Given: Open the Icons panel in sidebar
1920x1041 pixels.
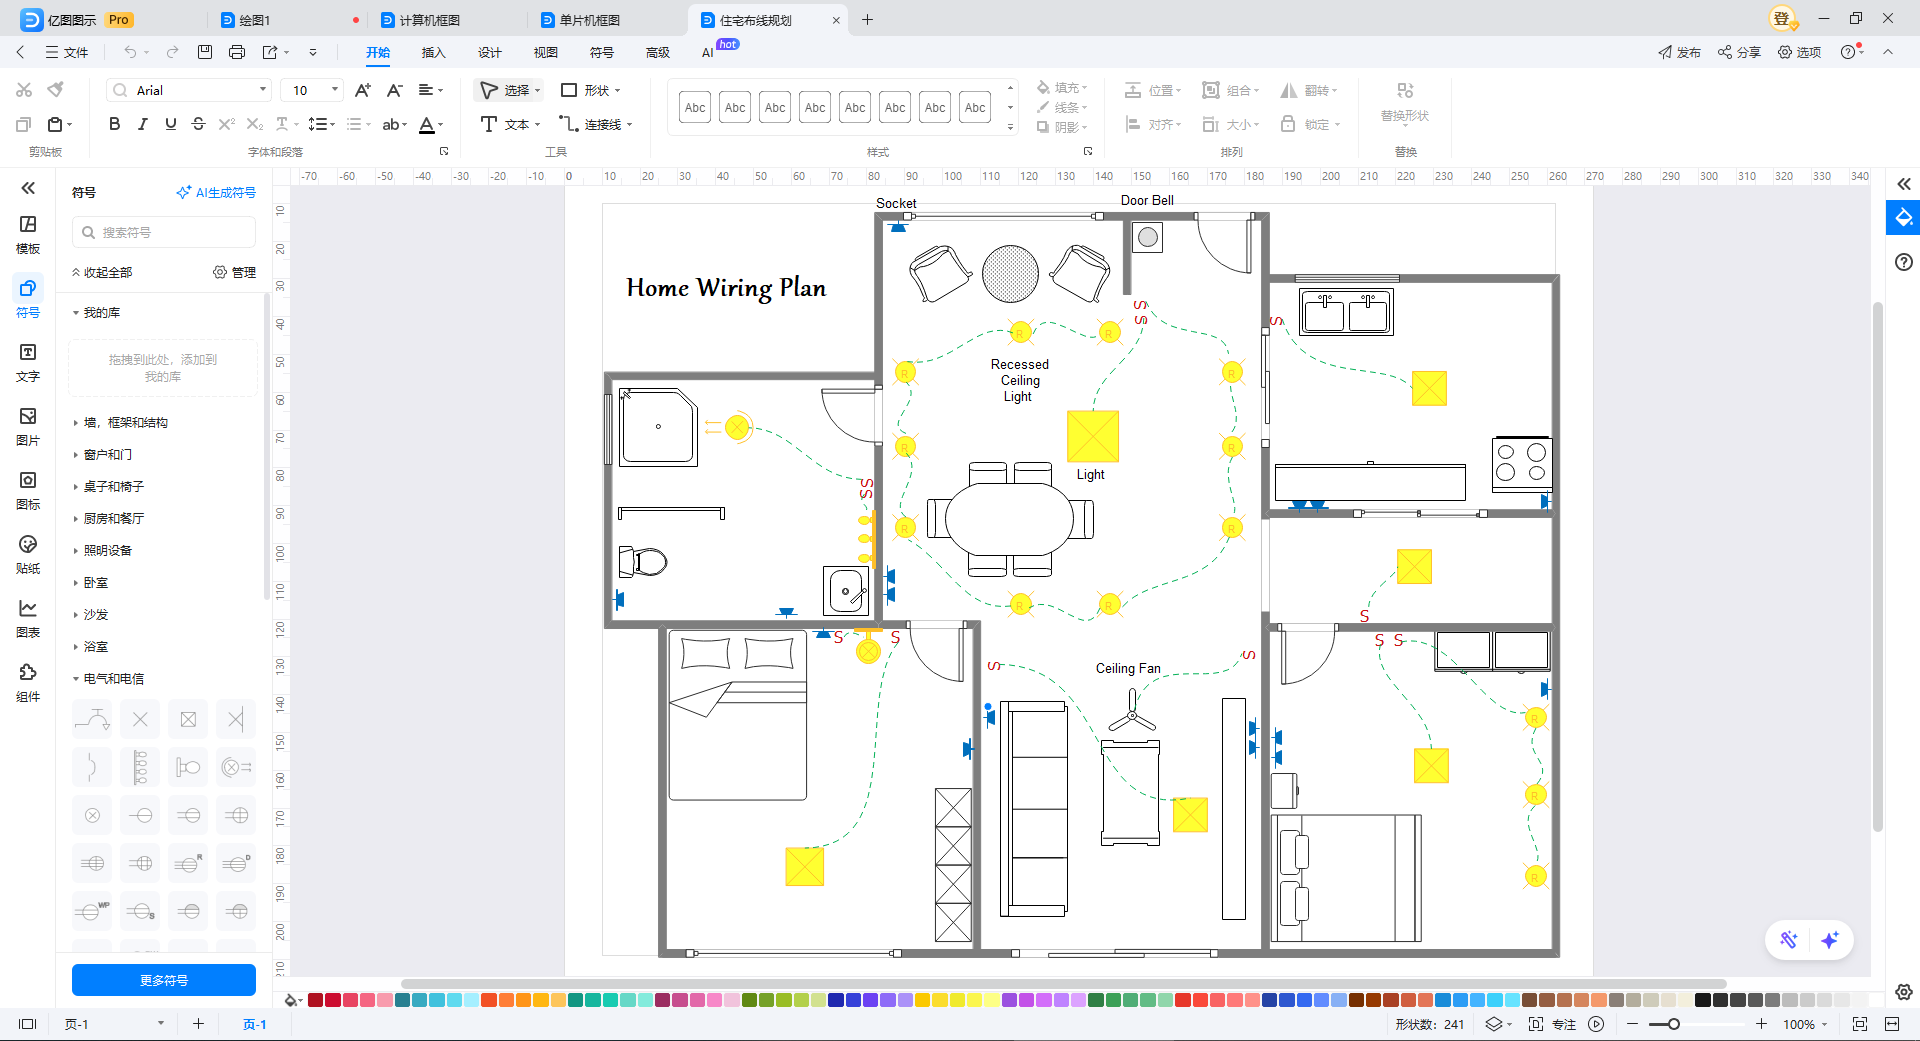Looking at the screenshot, I should click(28, 491).
